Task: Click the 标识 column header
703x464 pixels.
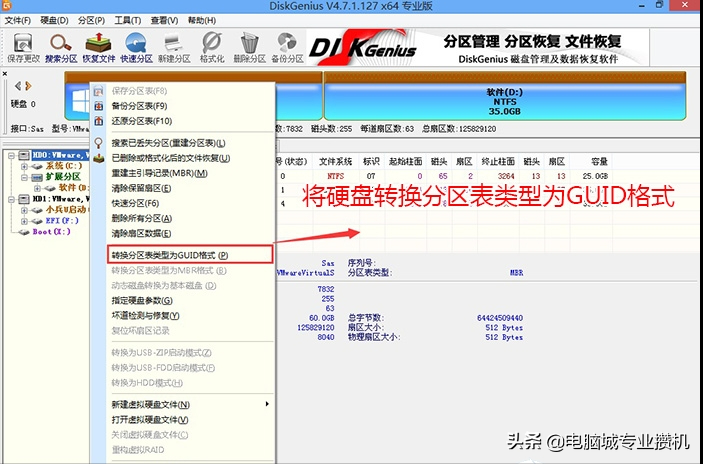Action: pos(371,161)
